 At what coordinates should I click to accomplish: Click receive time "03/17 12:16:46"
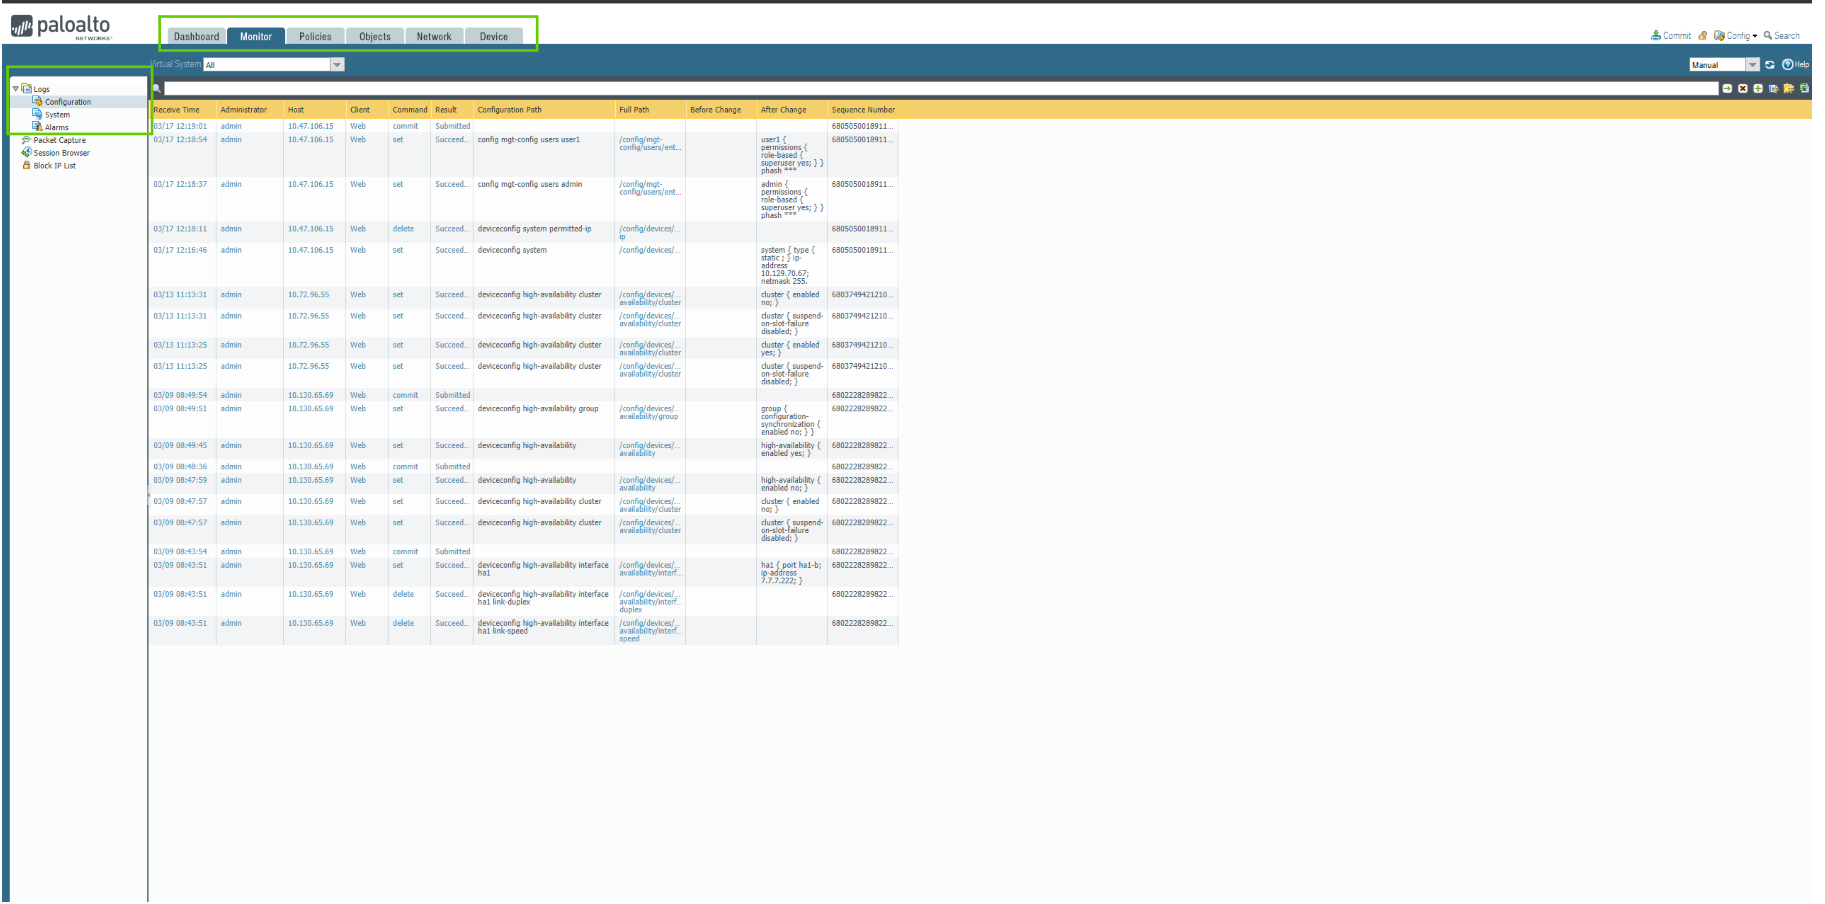[180, 250]
